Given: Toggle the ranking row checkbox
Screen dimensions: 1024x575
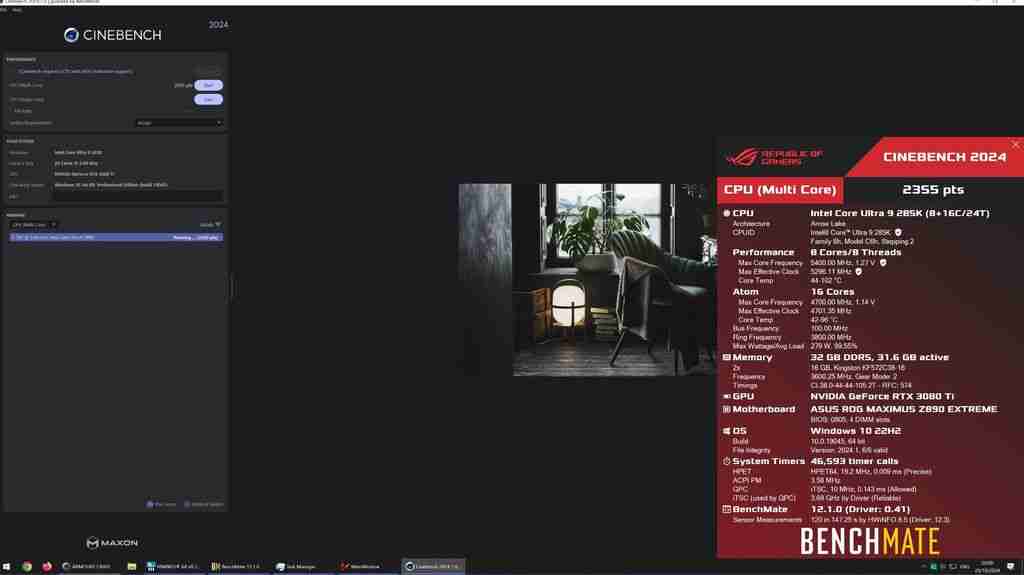Looking at the screenshot, I should point(12,238).
